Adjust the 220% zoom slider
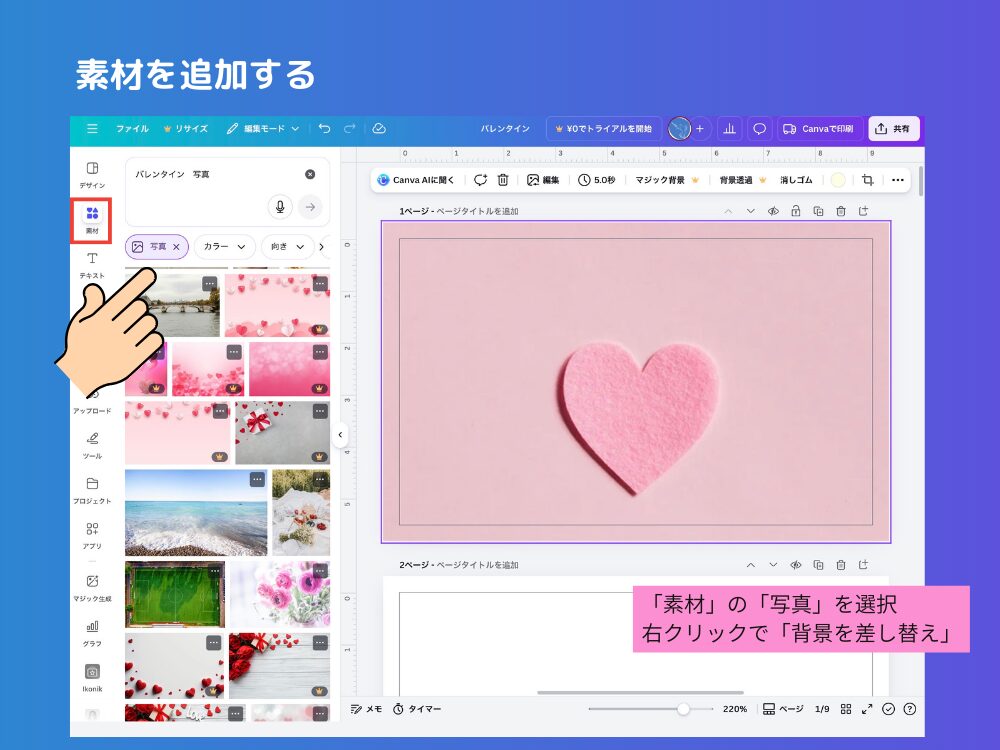The image size is (1000, 750). [685, 708]
